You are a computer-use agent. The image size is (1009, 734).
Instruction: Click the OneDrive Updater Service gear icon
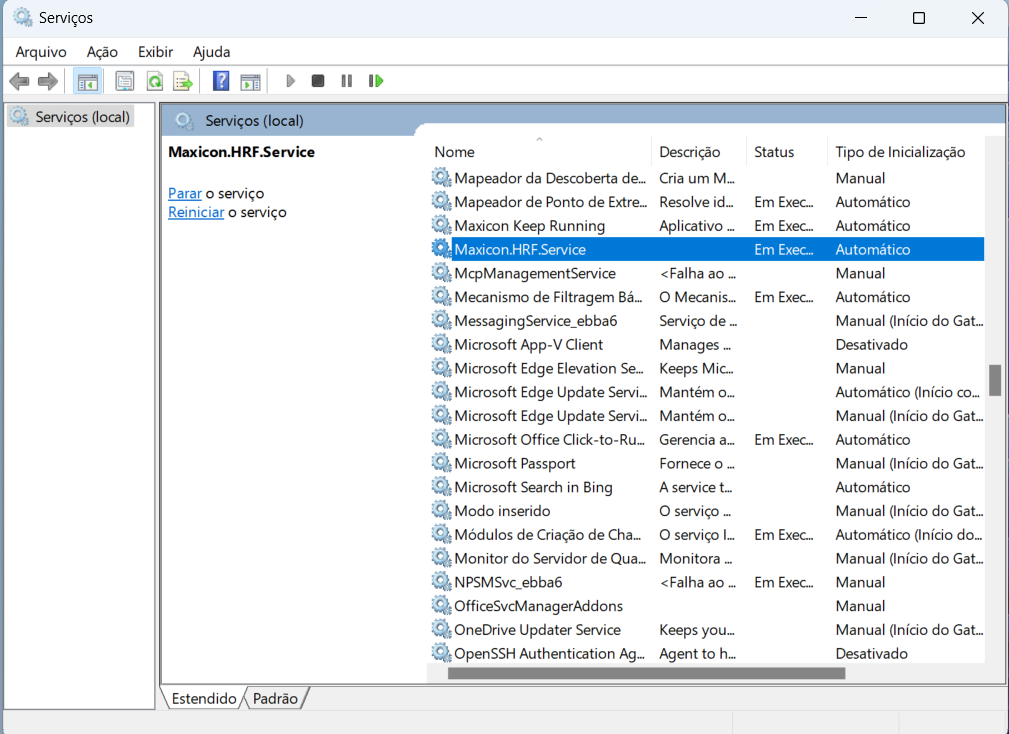pyautogui.click(x=441, y=630)
